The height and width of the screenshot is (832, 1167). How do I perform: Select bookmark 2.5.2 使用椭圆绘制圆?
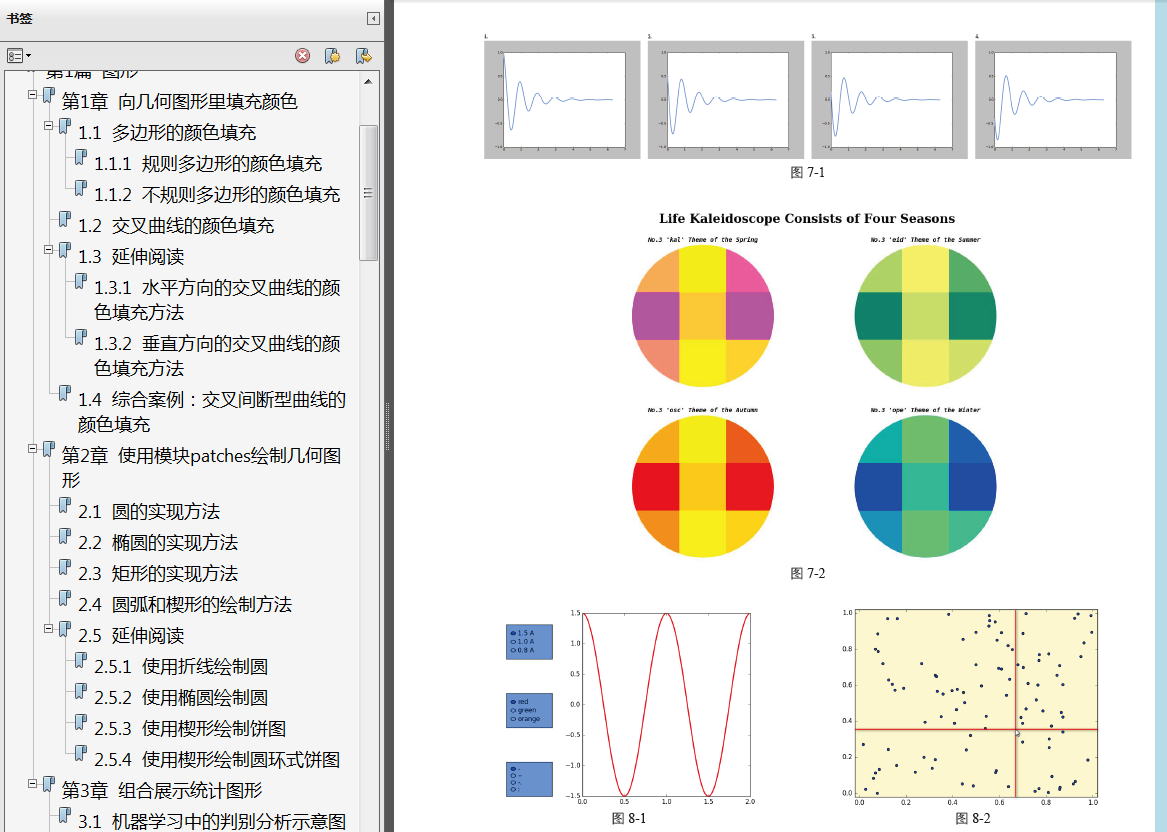(181, 698)
